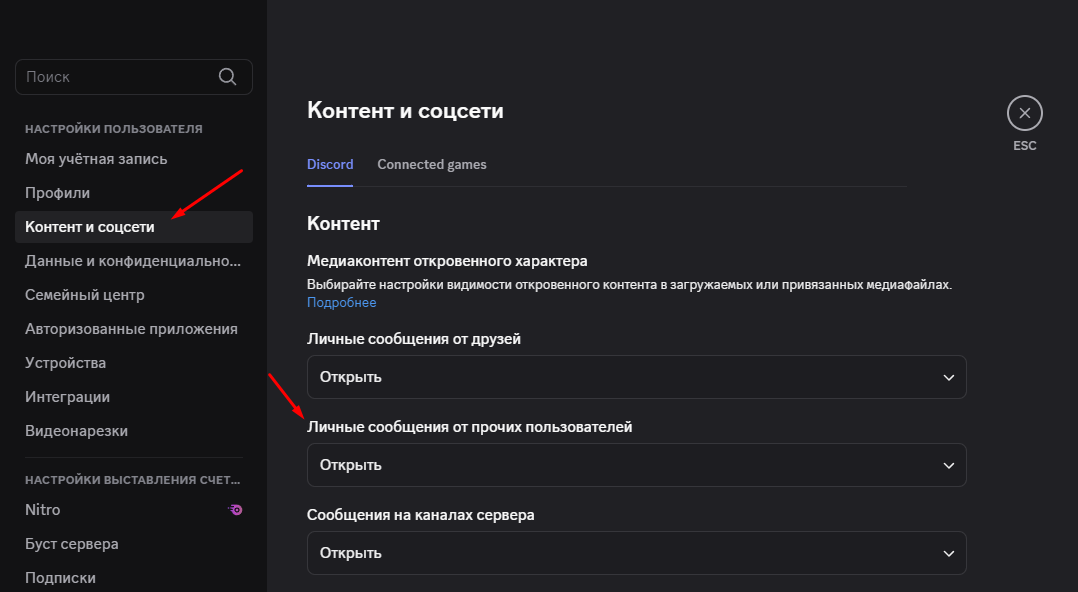
Task: Open dropdown for messages from other users
Action: (x=637, y=465)
